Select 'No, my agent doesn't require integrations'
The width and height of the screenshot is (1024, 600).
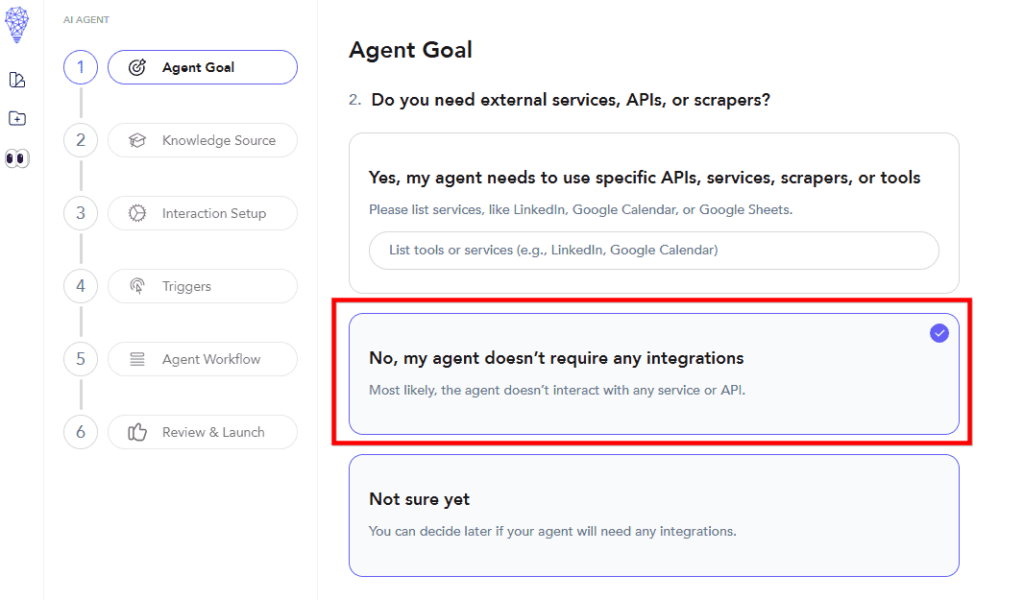coord(653,374)
